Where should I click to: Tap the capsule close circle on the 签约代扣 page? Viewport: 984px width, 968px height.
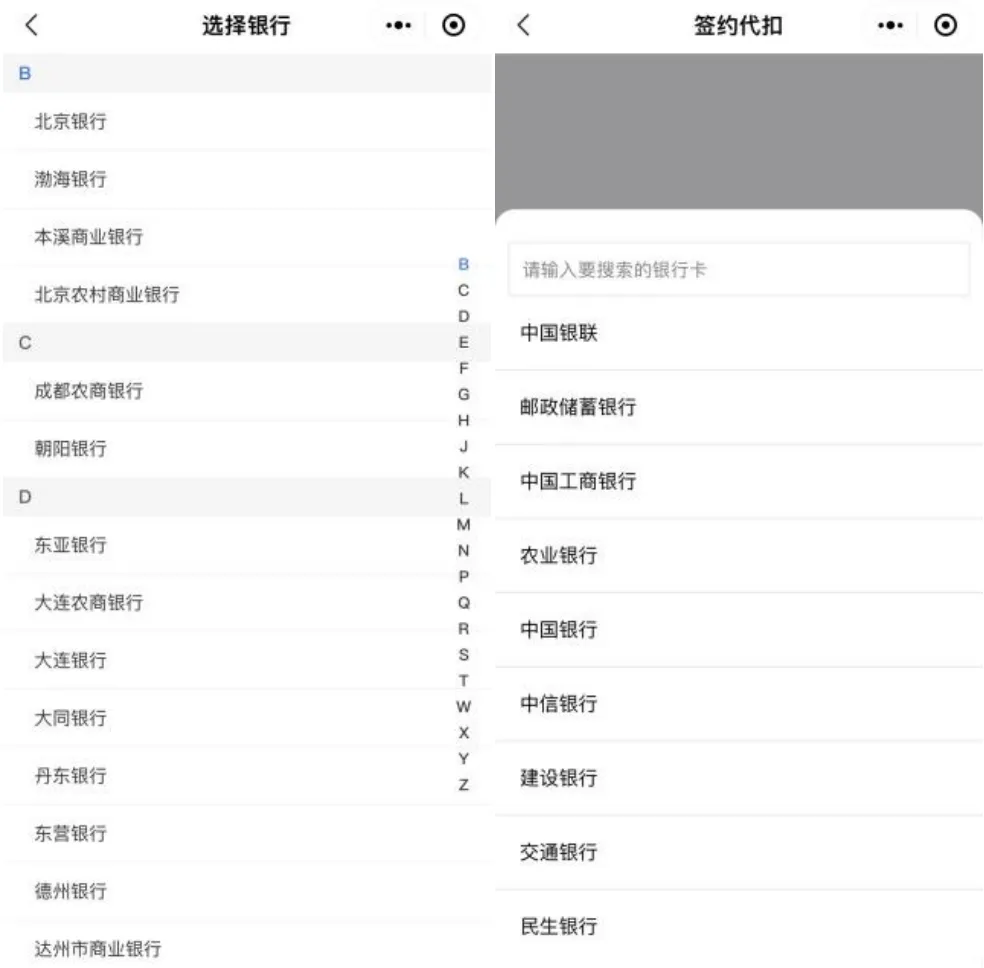click(x=947, y=25)
